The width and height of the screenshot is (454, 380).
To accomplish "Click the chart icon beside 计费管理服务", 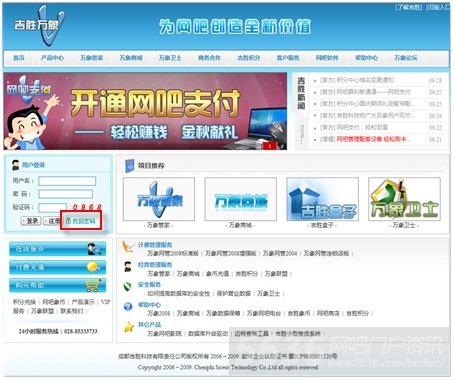I will pyautogui.click(x=128, y=247).
